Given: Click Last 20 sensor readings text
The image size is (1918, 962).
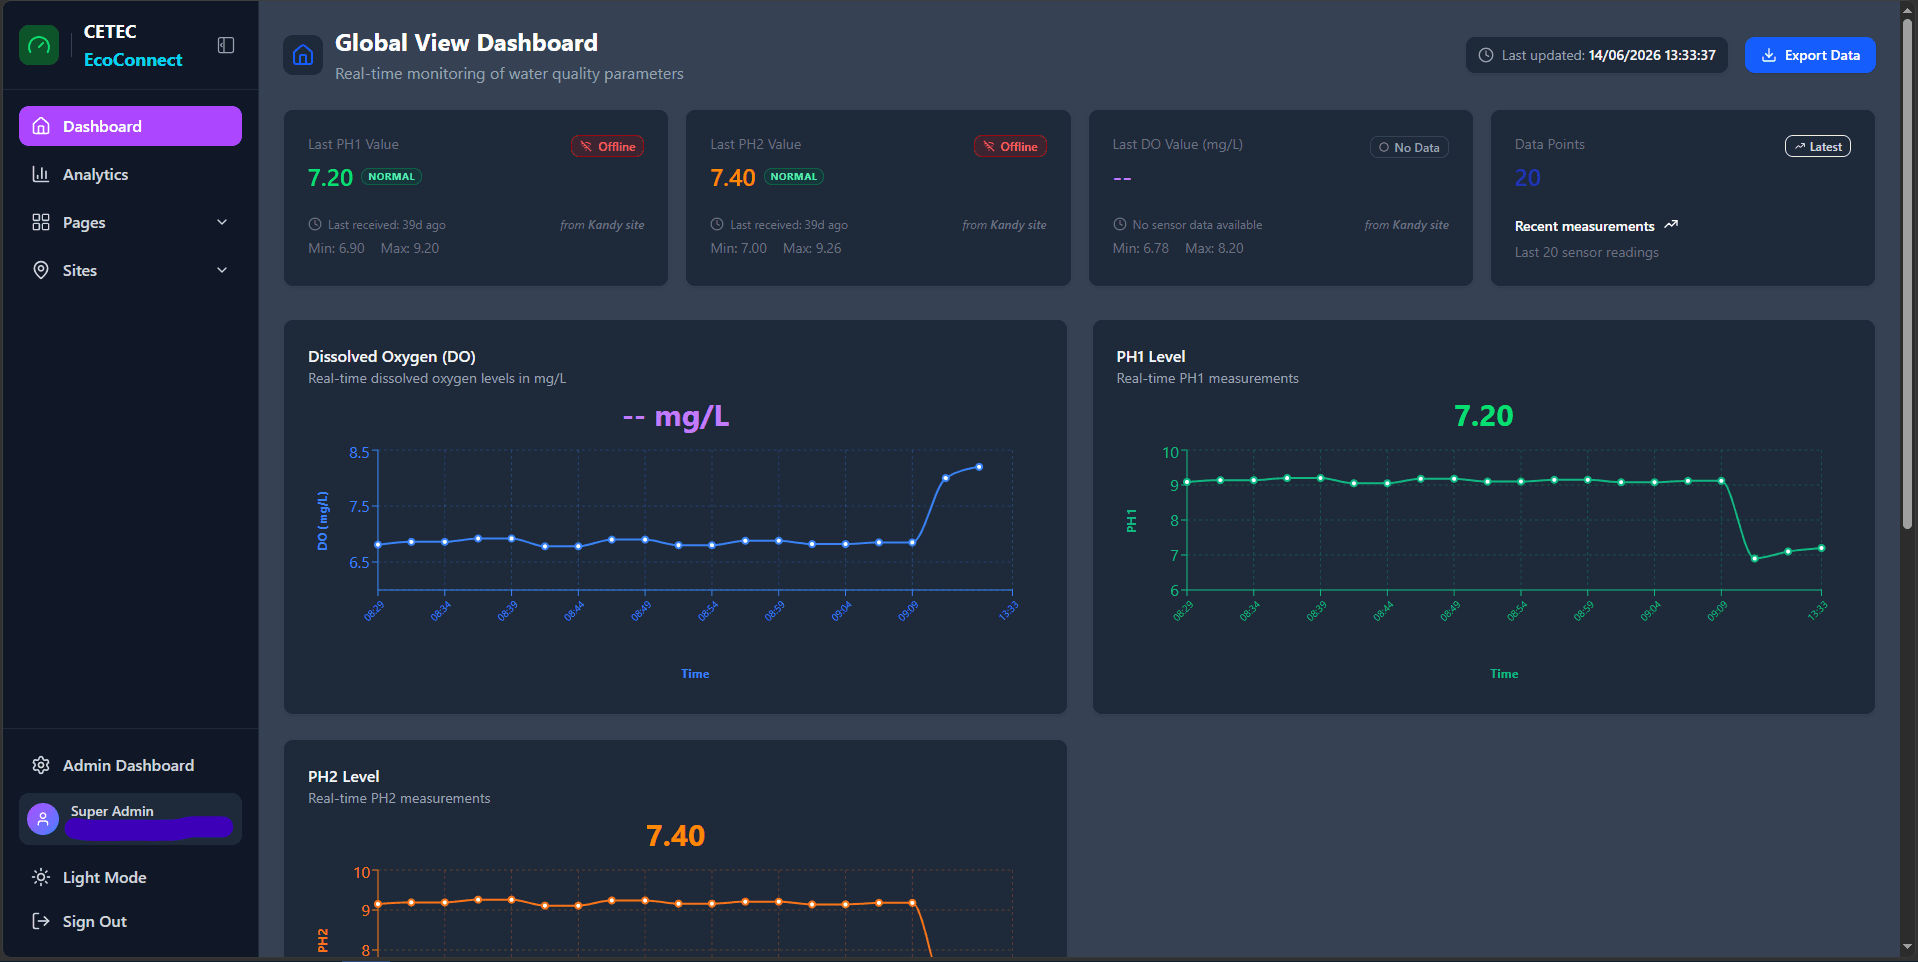Looking at the screenshot, I should click(1587, 252).
